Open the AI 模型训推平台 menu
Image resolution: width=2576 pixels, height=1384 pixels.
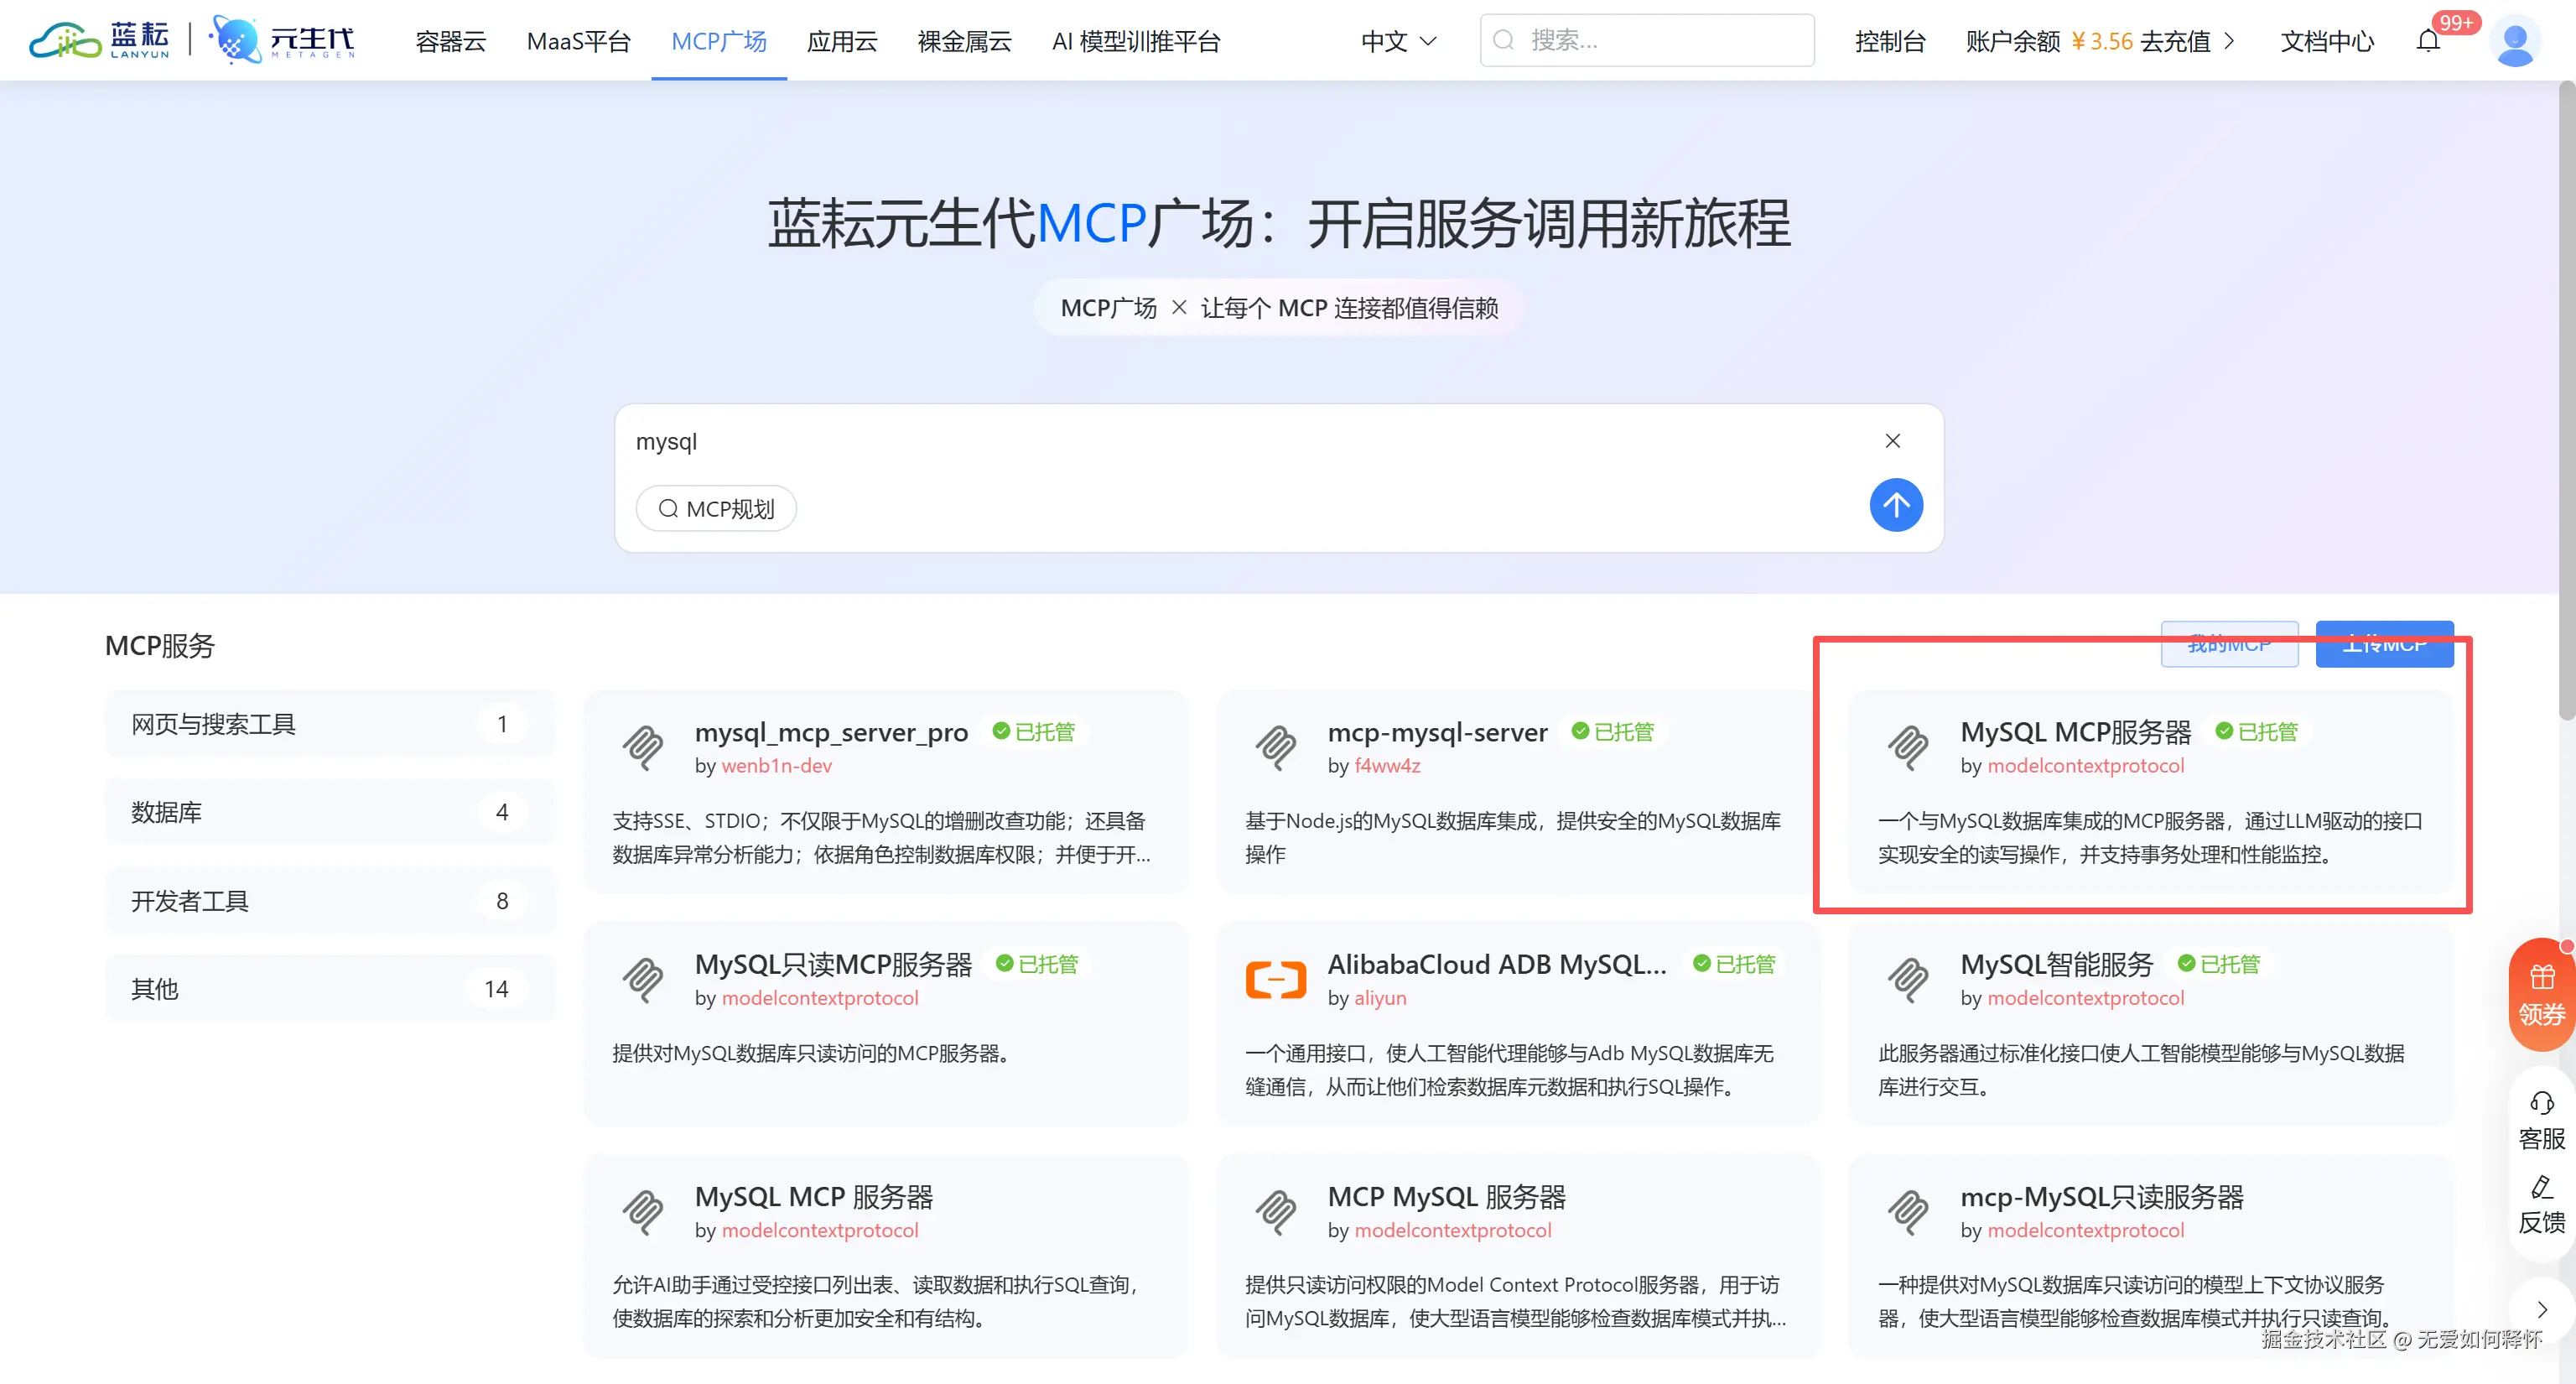(1136, 41)
